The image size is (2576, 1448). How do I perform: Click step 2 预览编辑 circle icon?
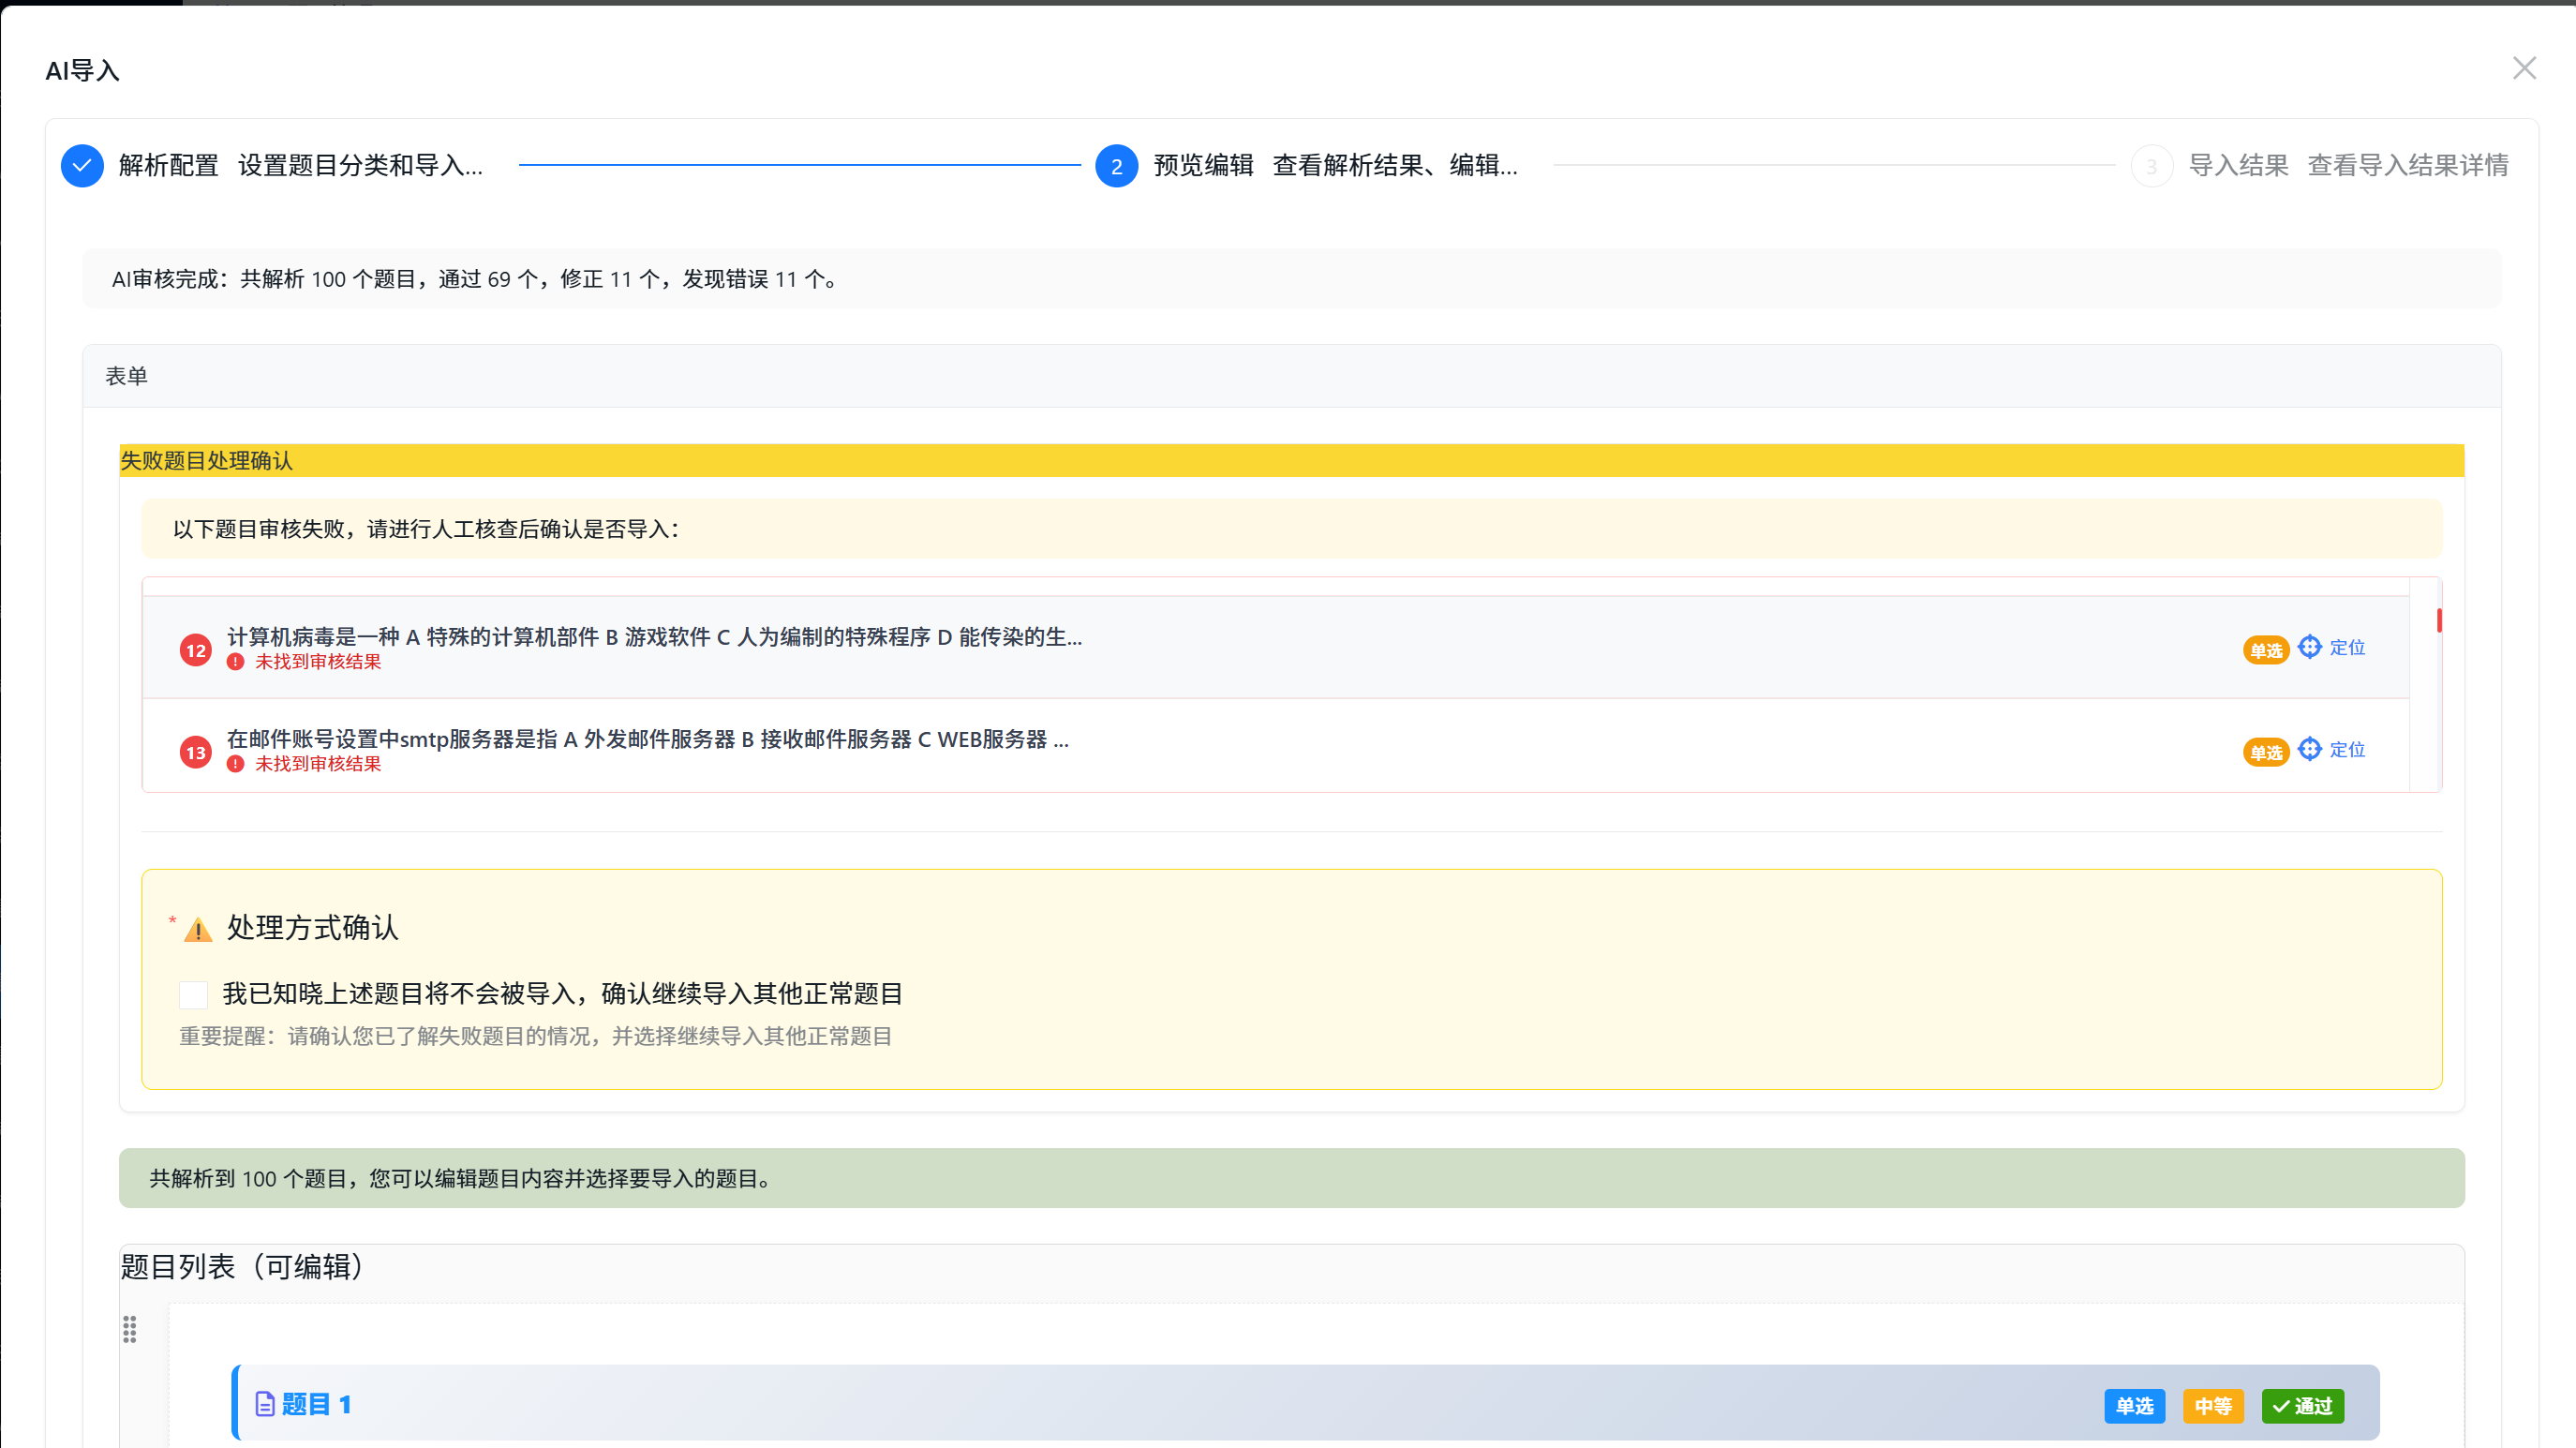point(1116,166)
